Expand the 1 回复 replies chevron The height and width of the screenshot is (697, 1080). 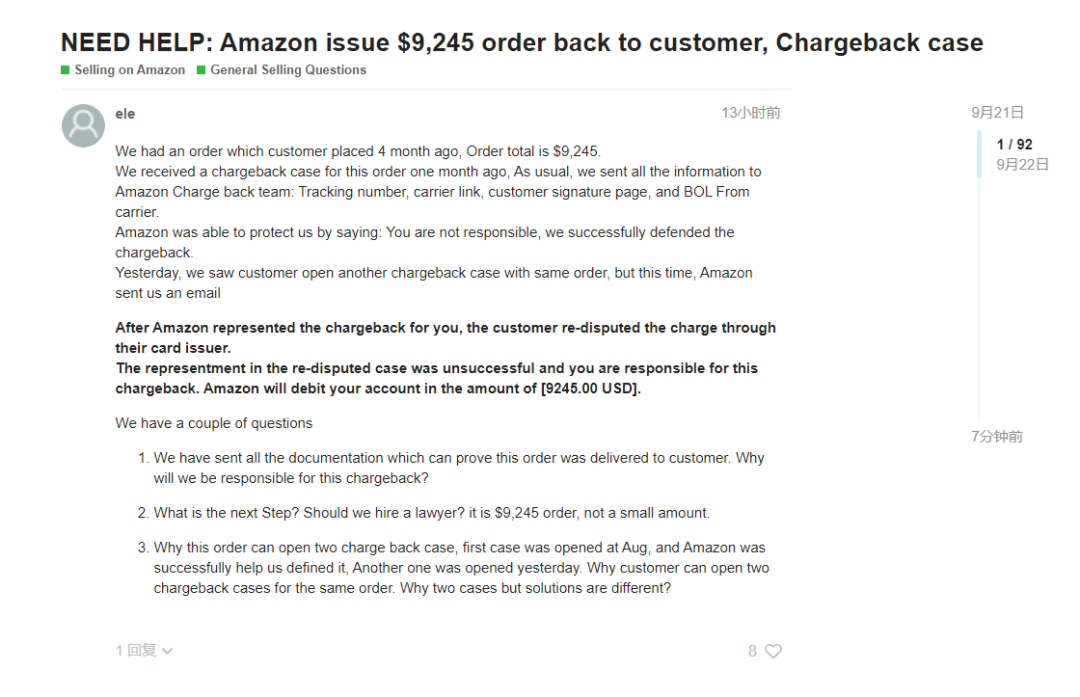[x=167, y=651]
